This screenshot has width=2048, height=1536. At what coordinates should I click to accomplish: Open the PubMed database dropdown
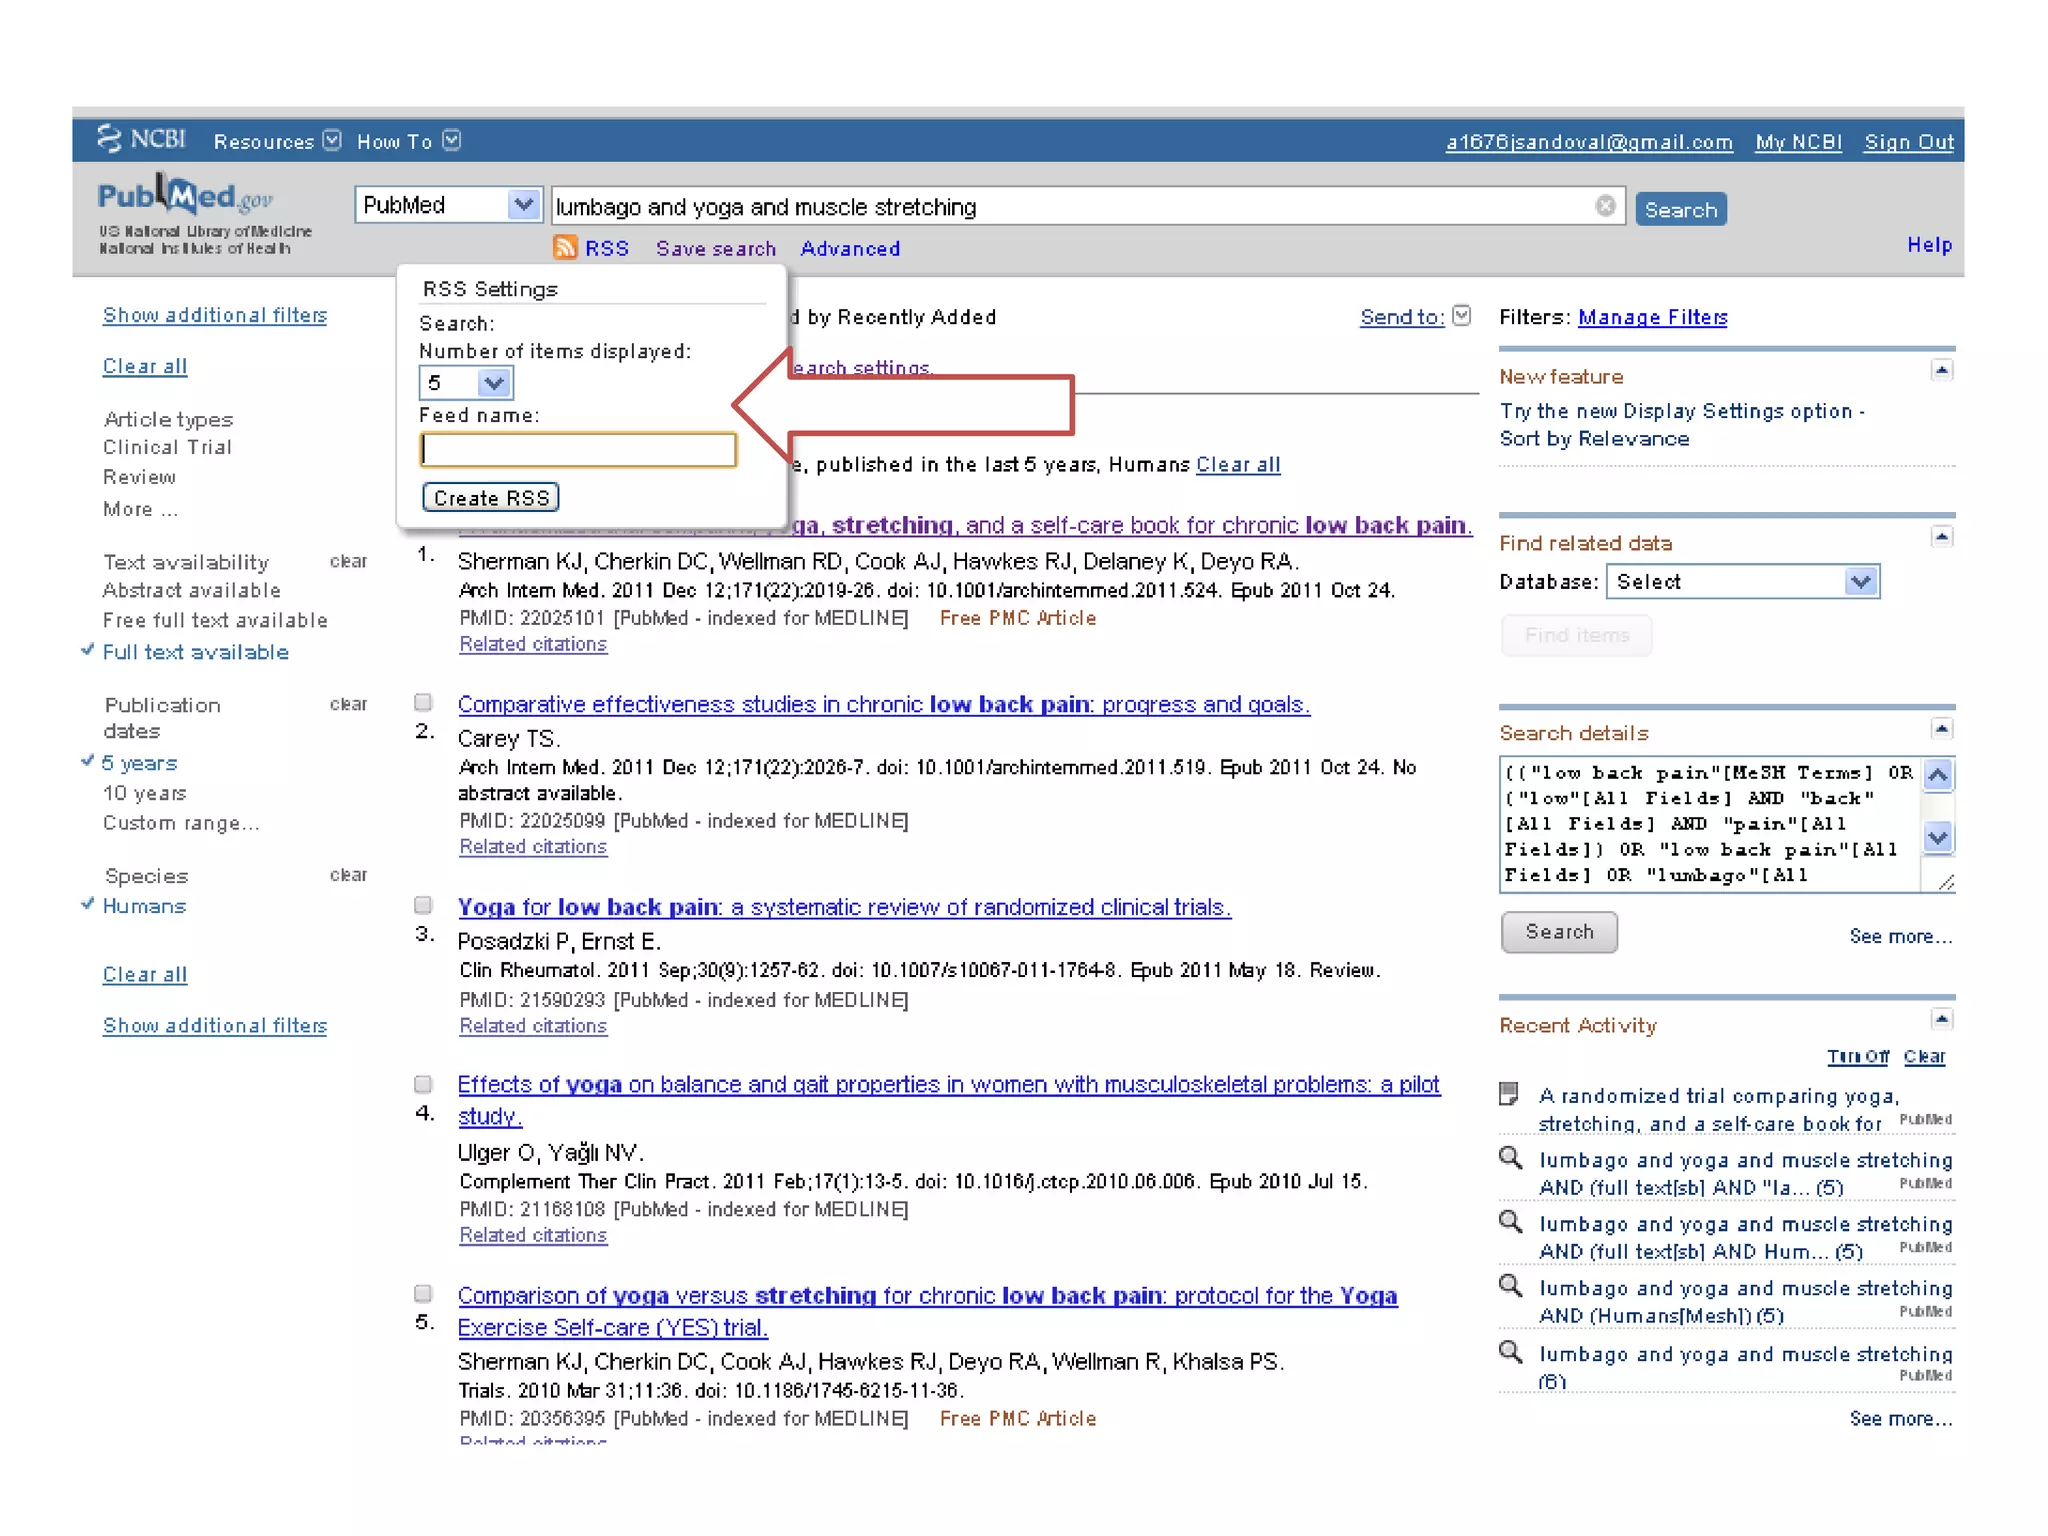pos(522,205)
